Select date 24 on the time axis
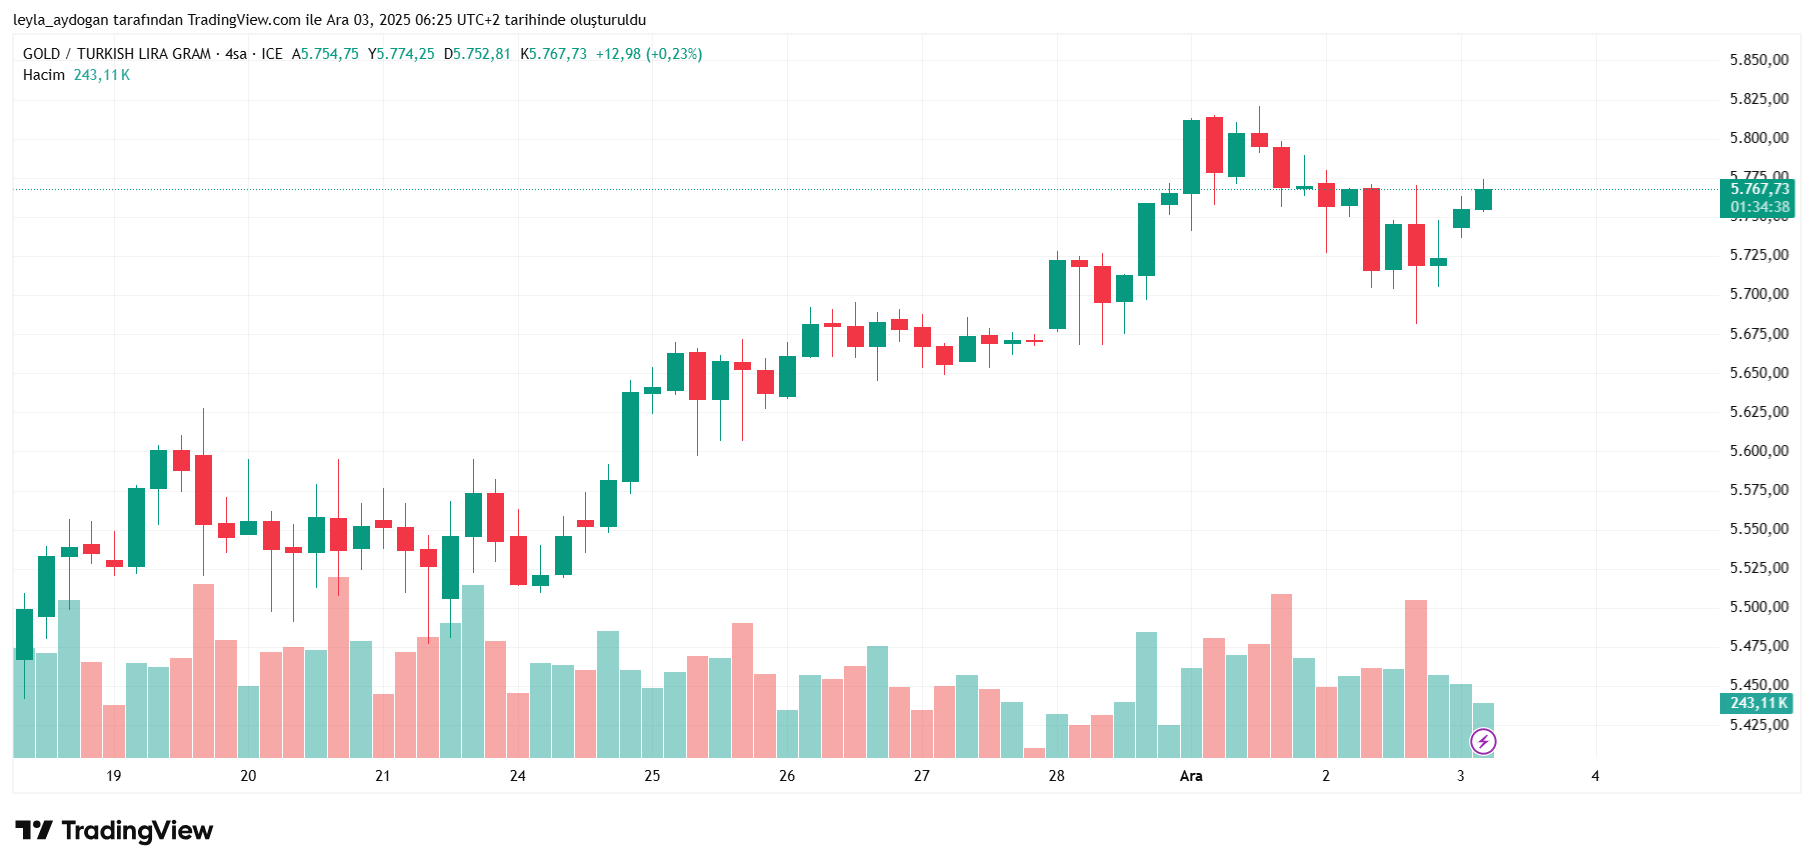1814x868 pixels. [x=518, y=776]
